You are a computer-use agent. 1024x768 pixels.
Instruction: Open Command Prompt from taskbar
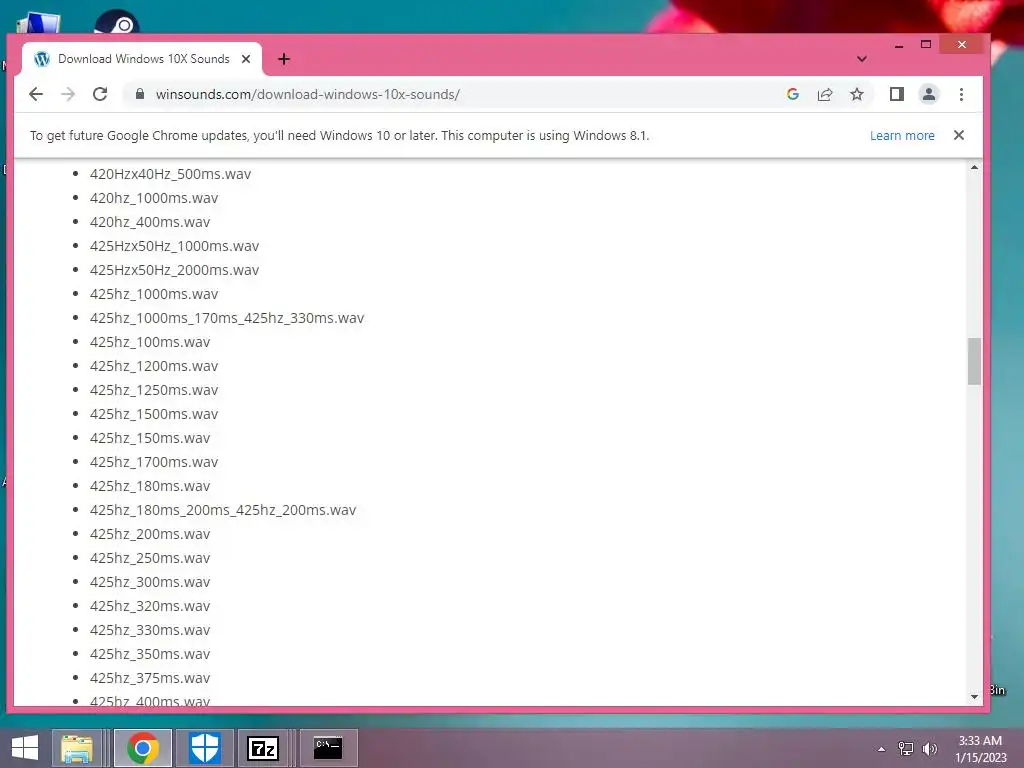pos(328,748)
